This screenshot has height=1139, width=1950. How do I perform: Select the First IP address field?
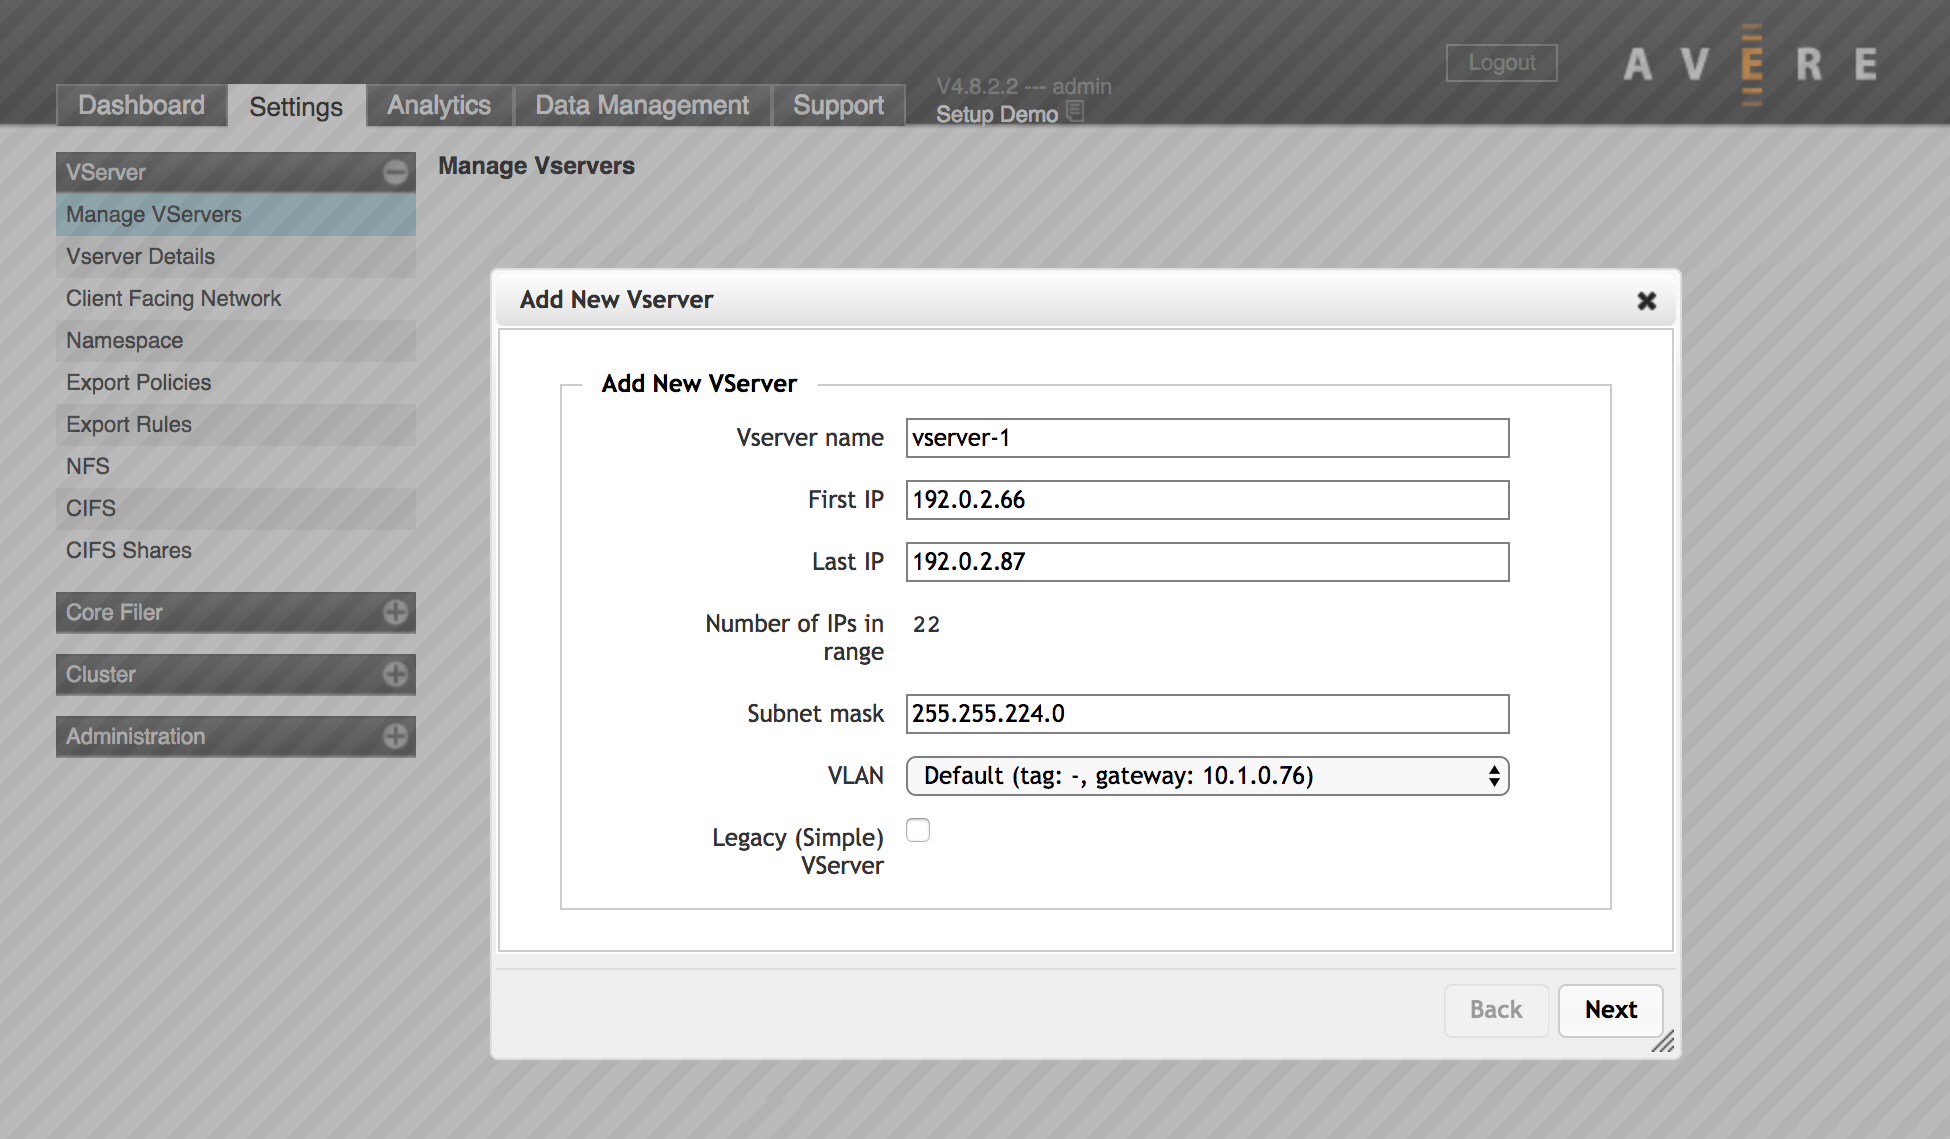[1210, 499]
